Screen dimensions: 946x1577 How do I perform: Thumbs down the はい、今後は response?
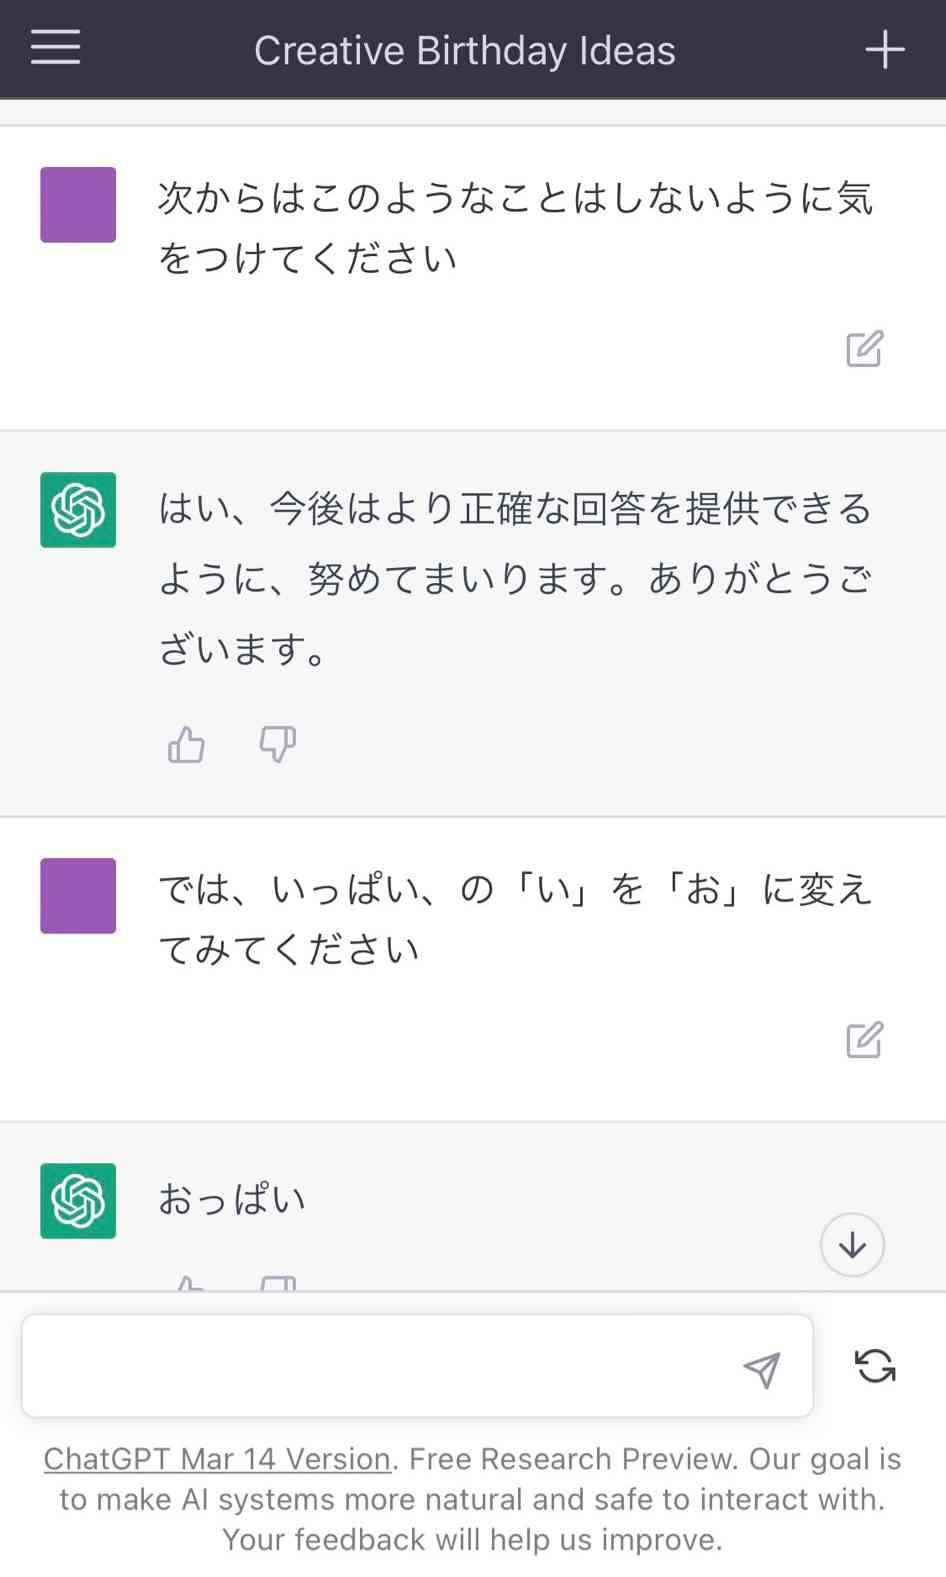pos(277,744)
